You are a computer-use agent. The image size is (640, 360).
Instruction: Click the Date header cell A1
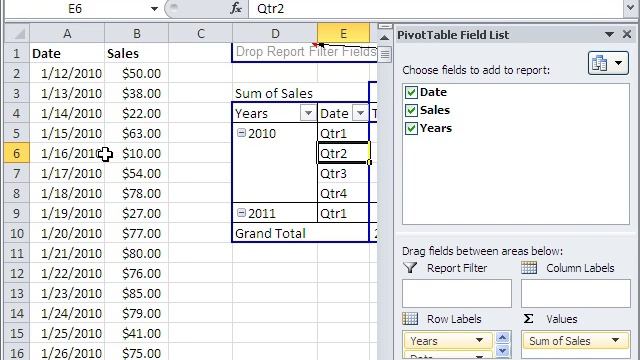coord(67,53)
